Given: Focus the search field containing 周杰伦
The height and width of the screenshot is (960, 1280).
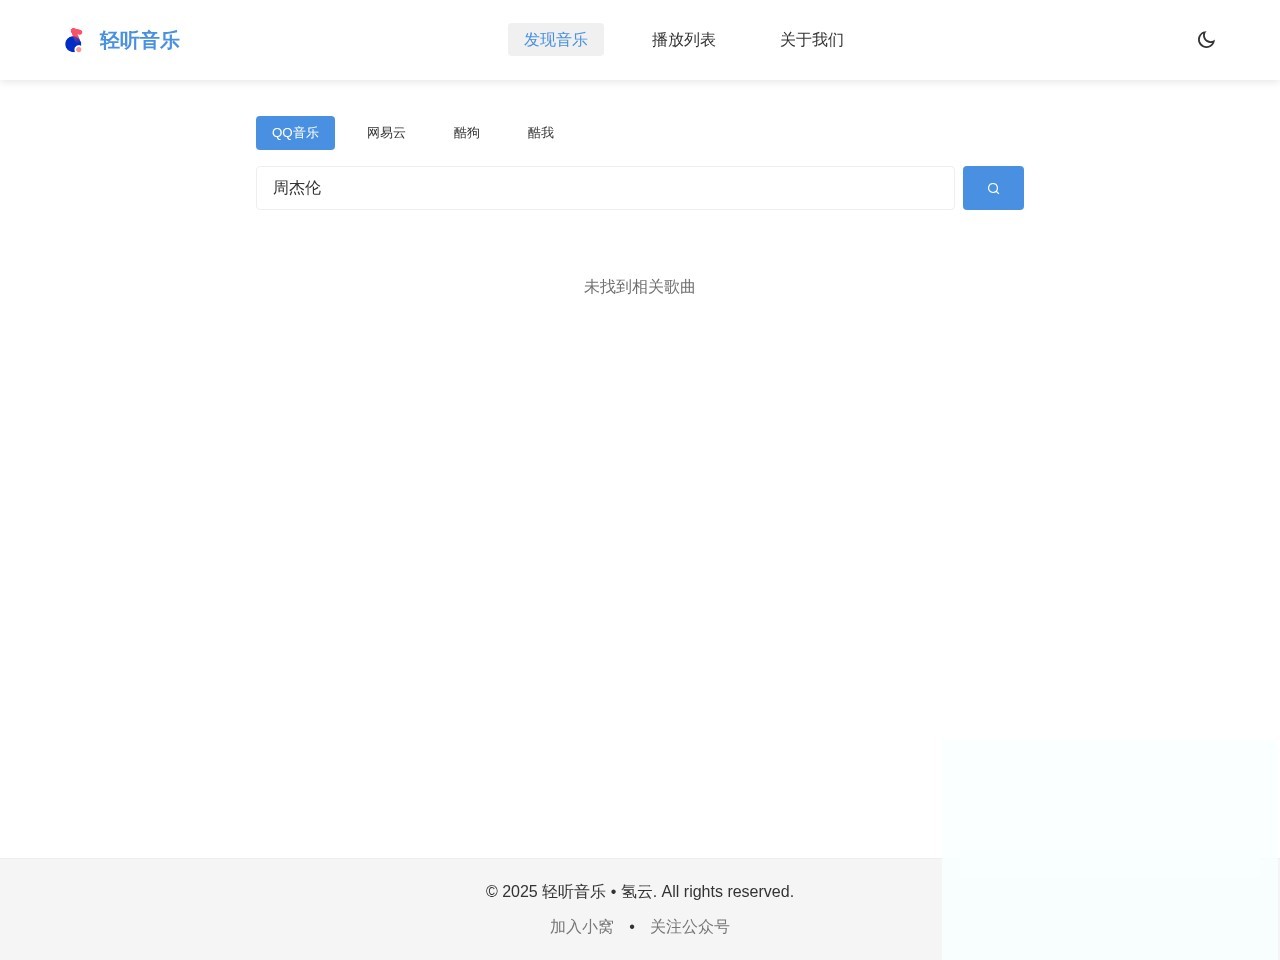Looking at the screenshot, I should [x=605, y=188].
